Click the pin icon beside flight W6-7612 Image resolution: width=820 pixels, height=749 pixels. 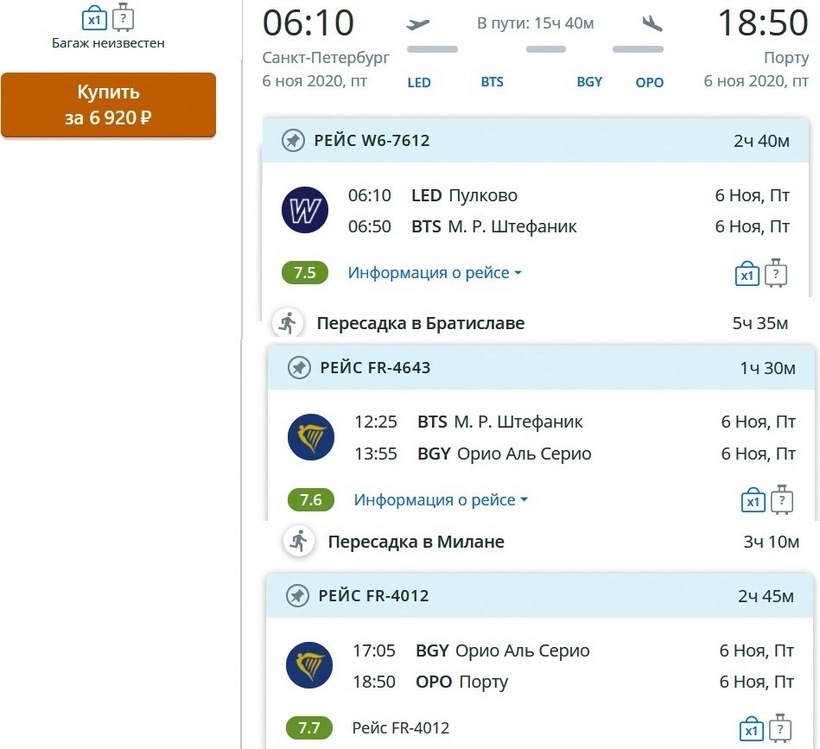pyautogui.click(x=293, y=141)
